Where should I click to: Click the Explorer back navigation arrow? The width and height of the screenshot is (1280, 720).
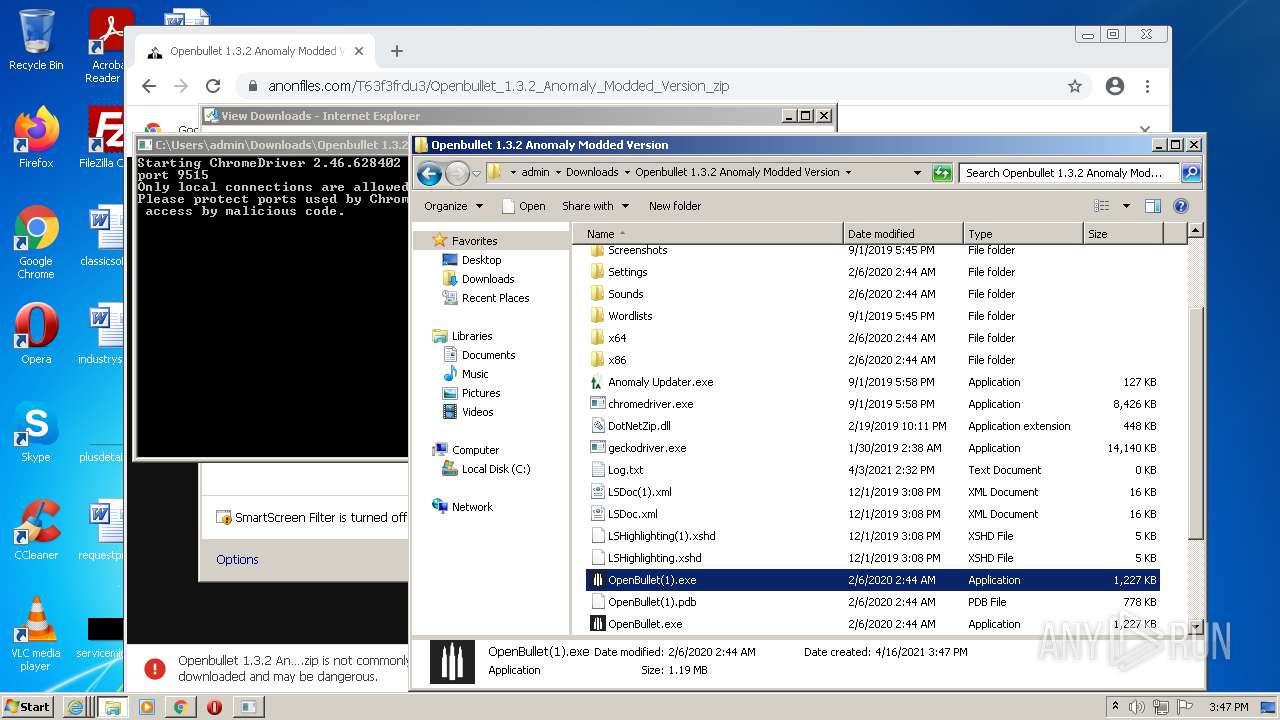(x=430, y=174)
